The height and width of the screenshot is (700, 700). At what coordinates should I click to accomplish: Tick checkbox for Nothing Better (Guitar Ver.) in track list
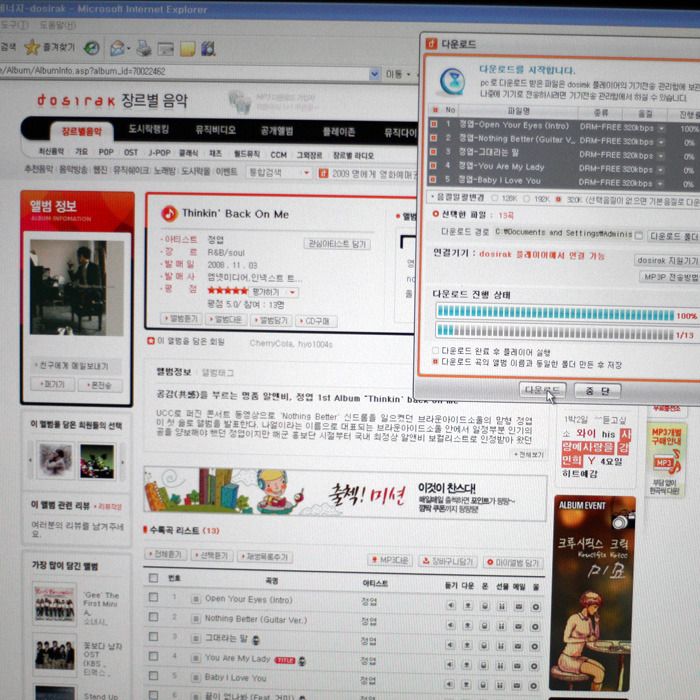tap(153, 617)
